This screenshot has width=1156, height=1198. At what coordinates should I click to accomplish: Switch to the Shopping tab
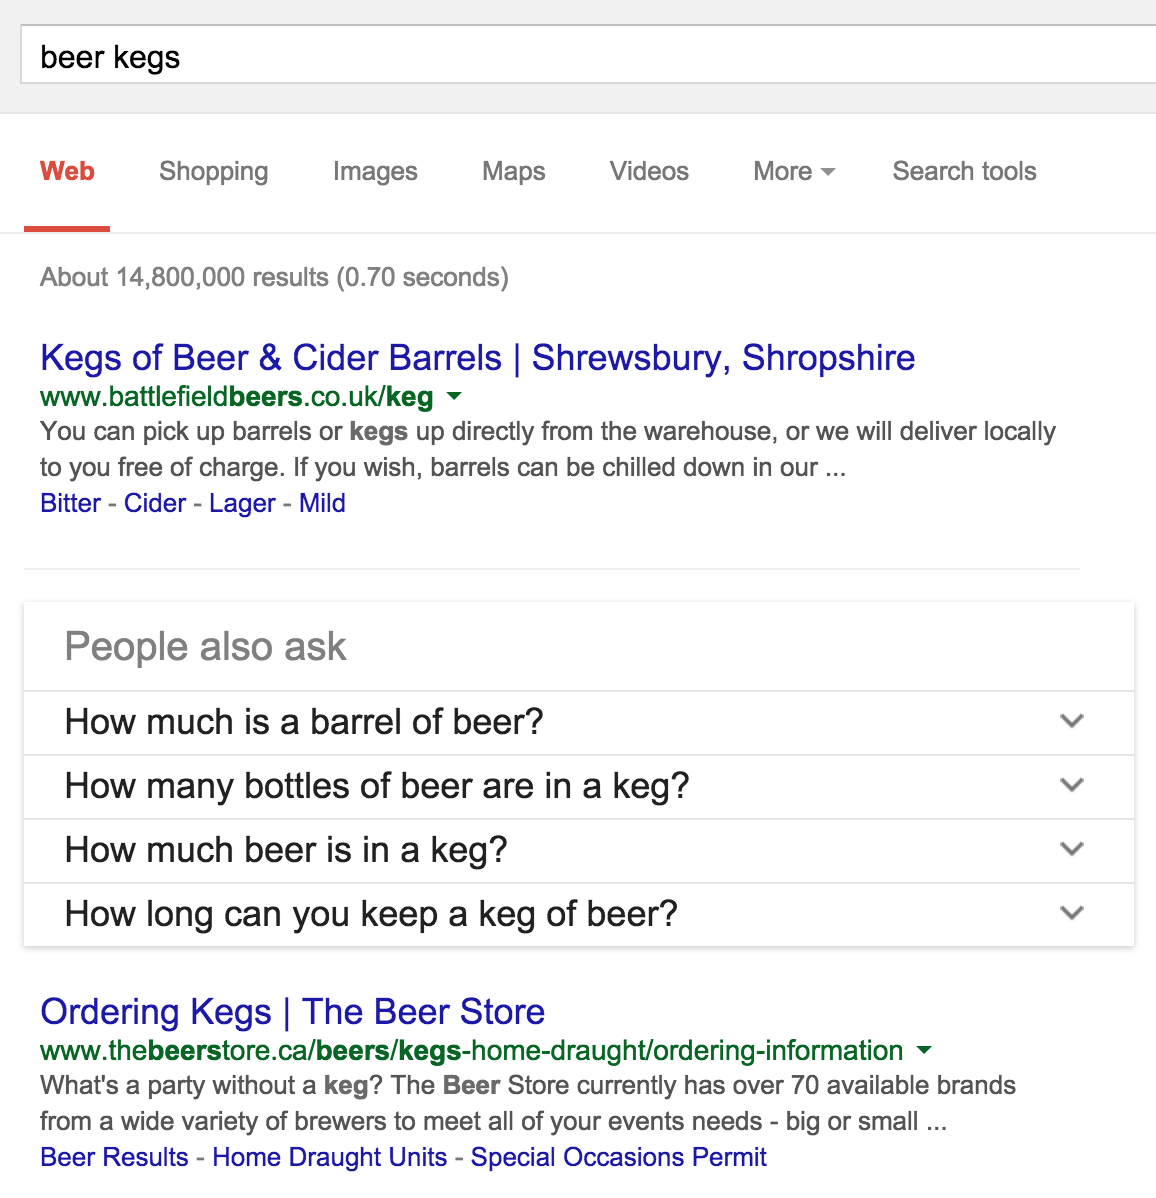click(x=213, y=171)
